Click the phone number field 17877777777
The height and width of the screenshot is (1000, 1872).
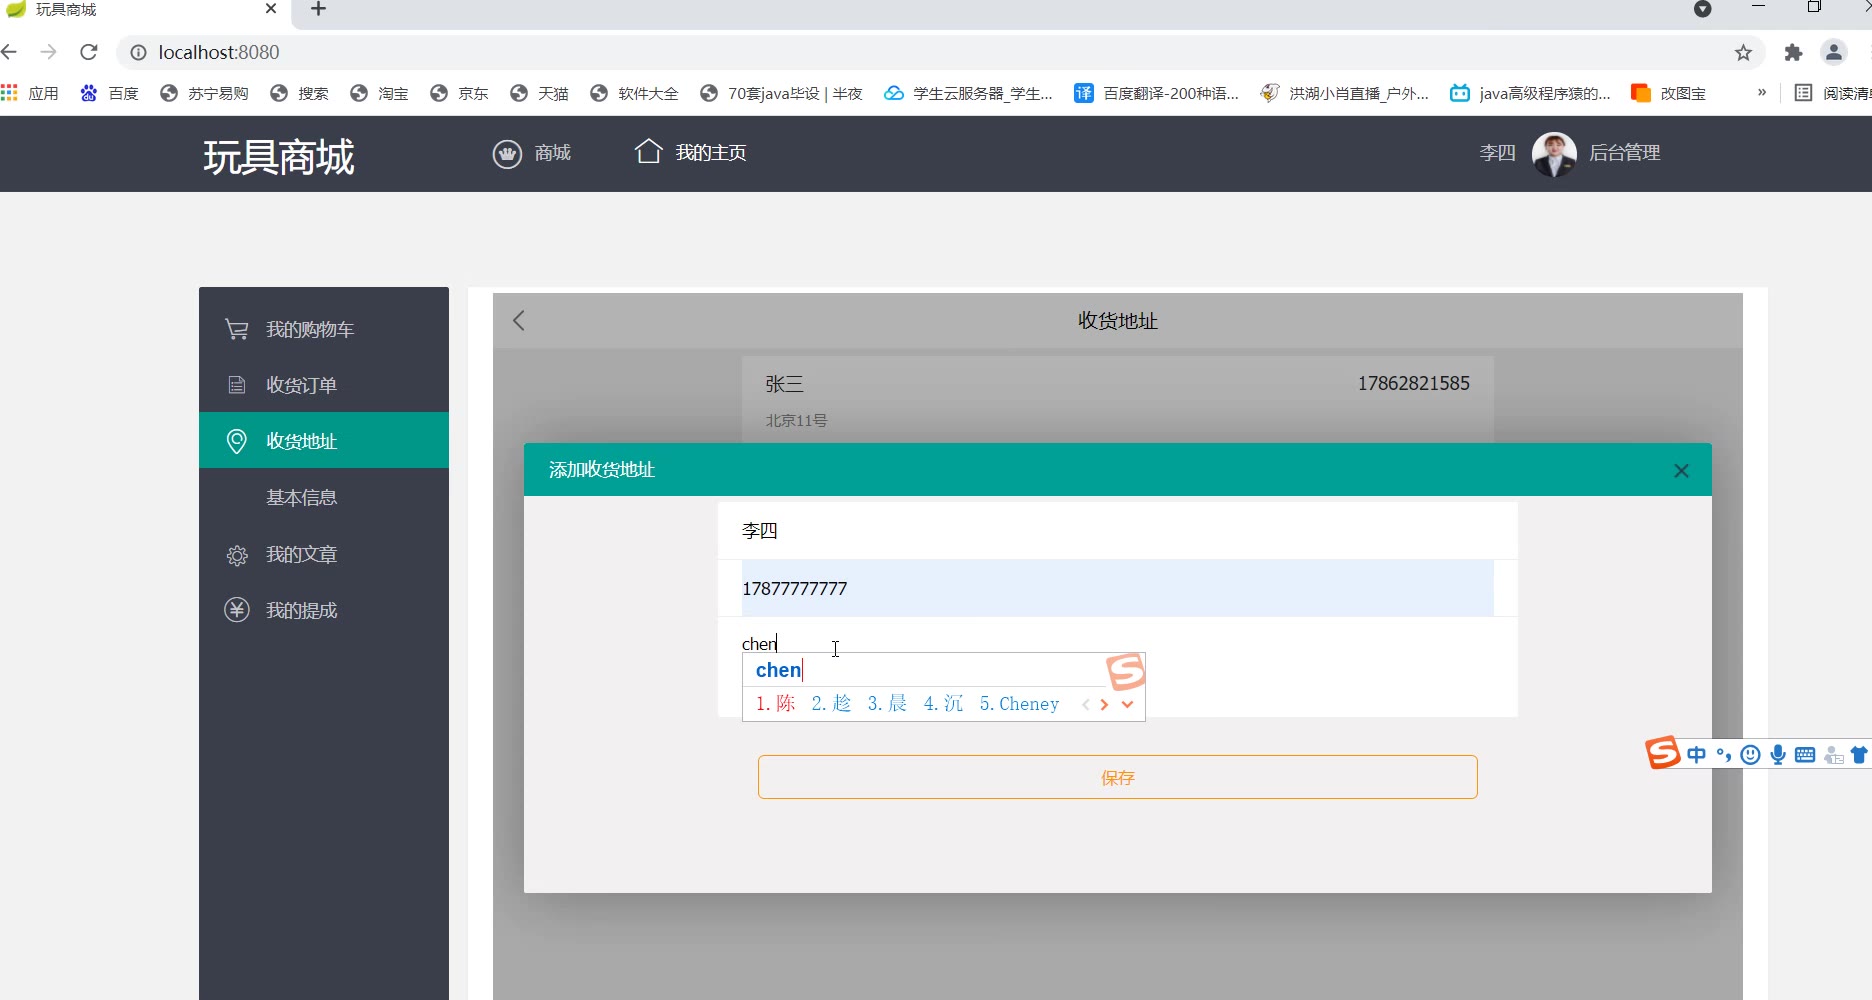tap(1116, 589)
